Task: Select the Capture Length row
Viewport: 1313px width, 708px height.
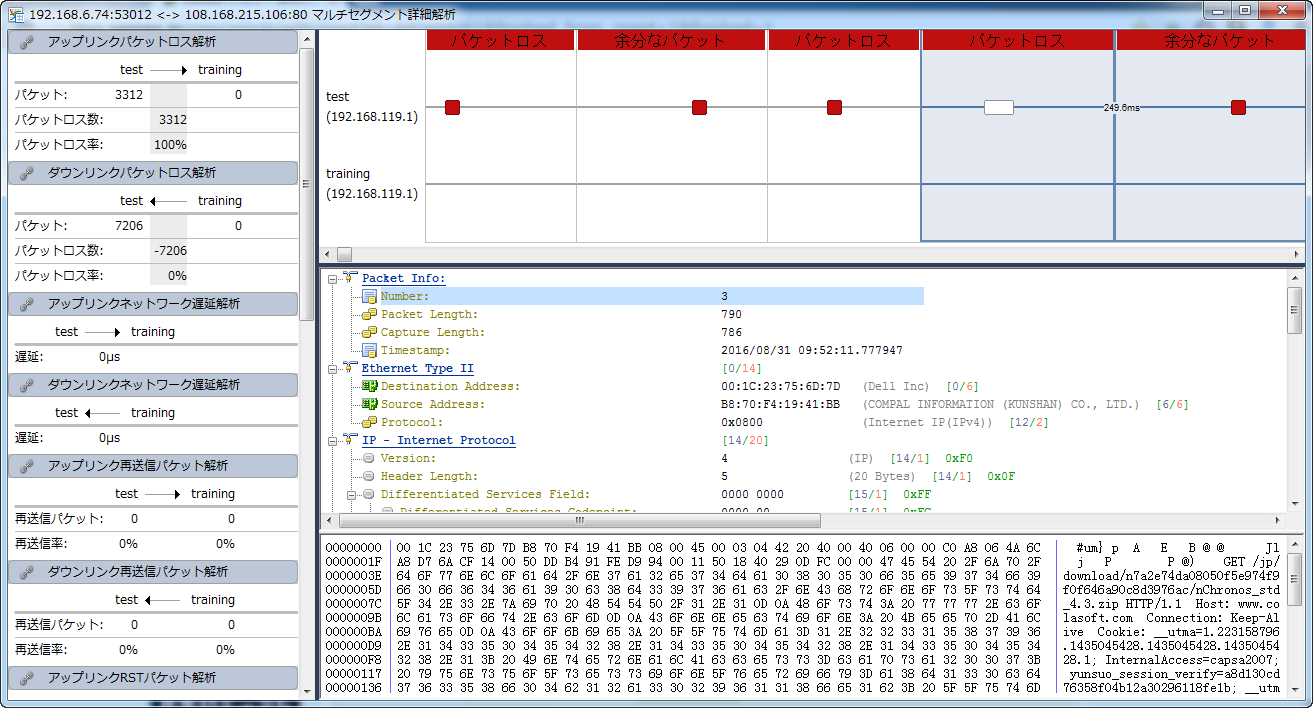Action: [432, 333]
